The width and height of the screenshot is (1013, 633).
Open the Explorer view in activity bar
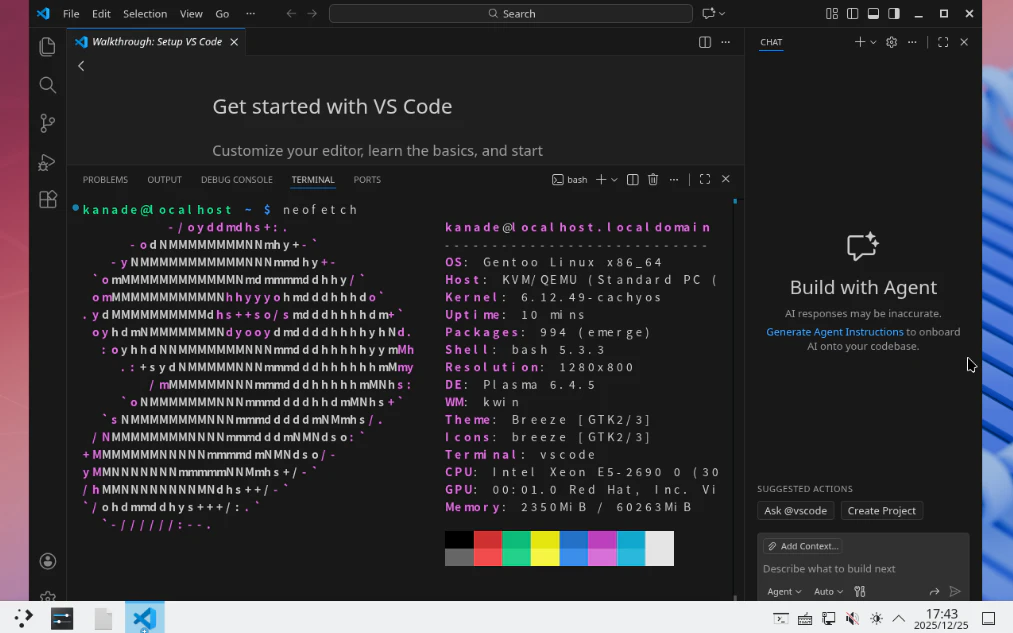47,47
